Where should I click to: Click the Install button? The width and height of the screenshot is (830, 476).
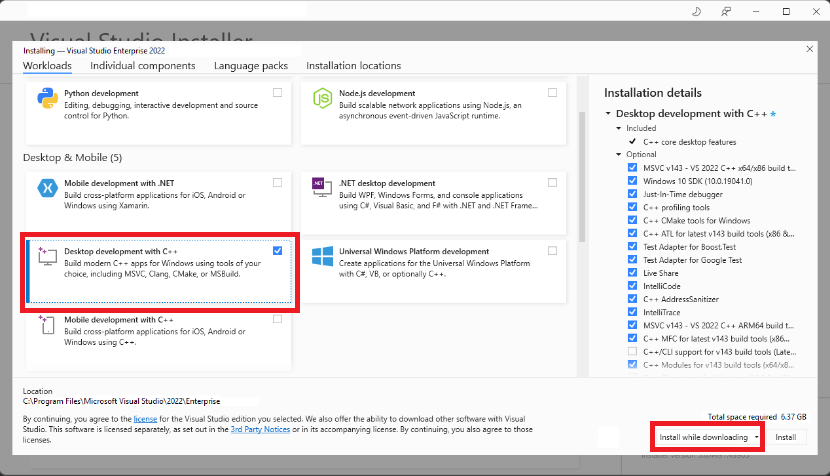click(786, 437)
